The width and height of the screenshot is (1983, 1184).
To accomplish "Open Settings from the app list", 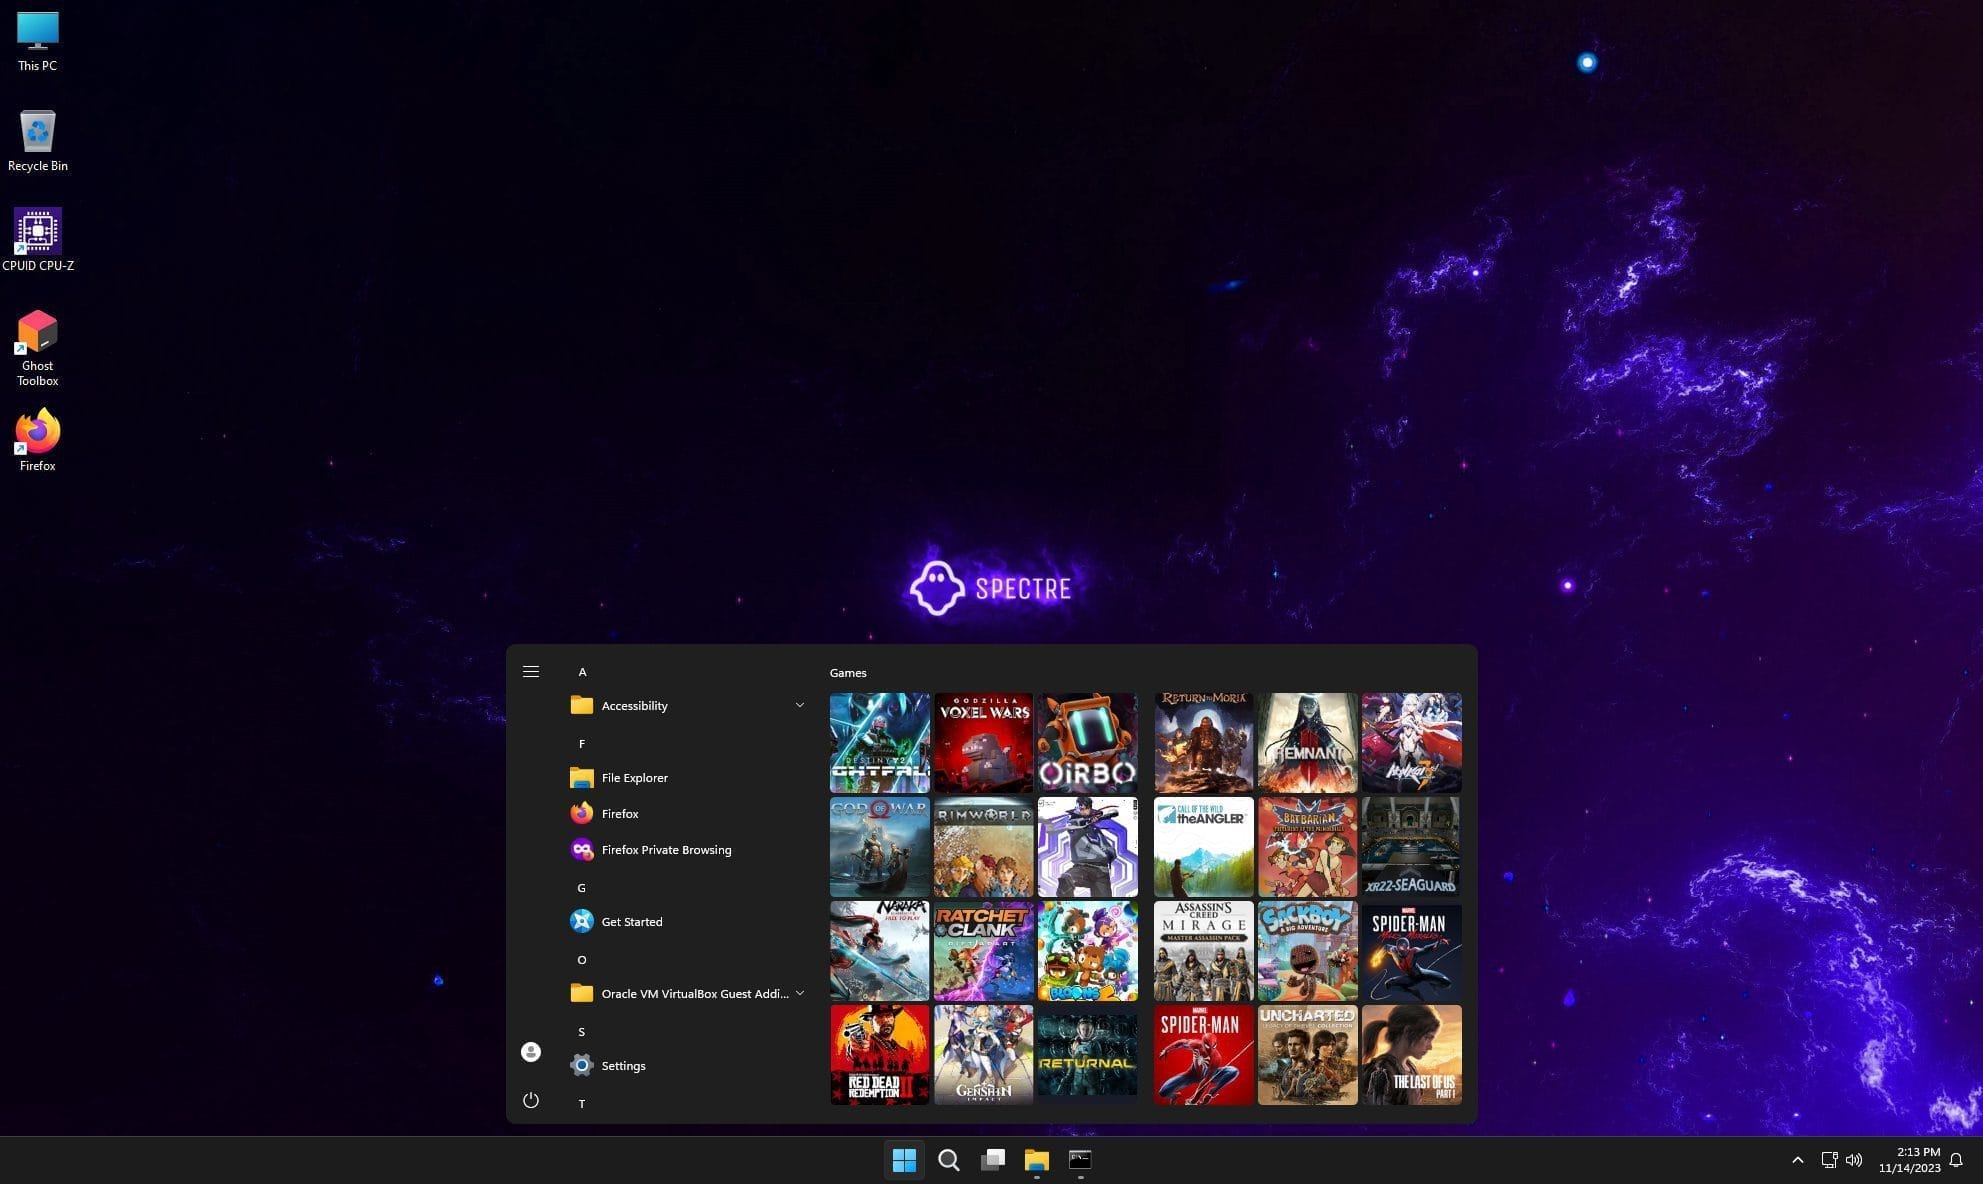I will click(x=689, y=1065).
